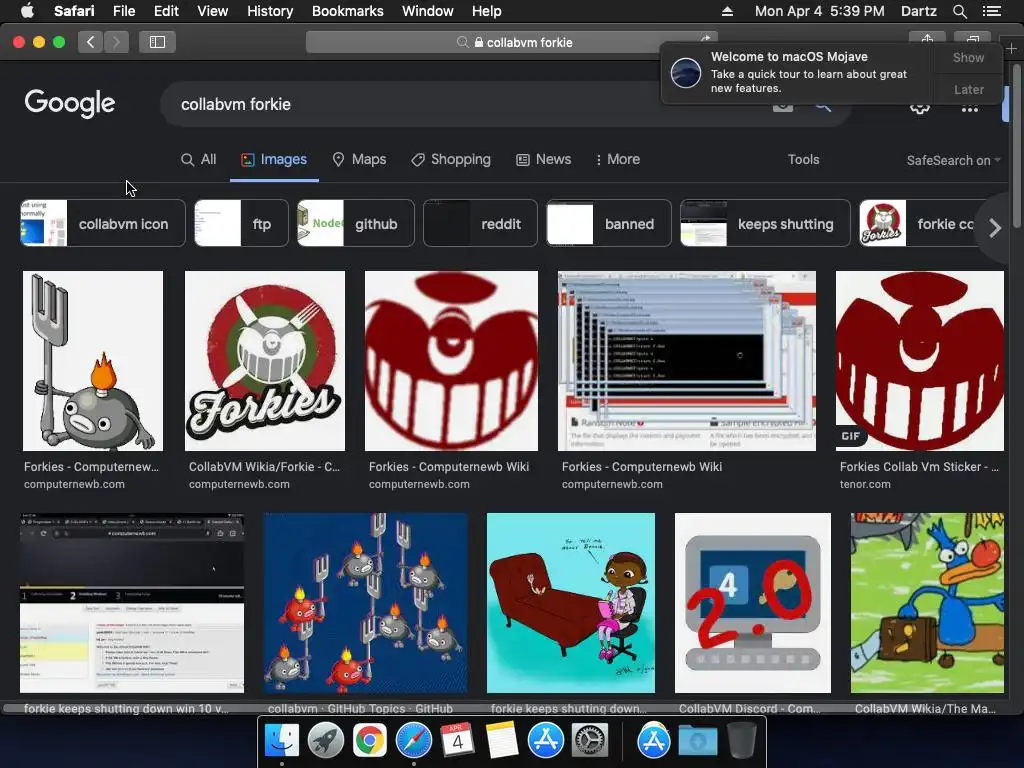Open Finder from the dock
This screenshot has width=1024, height=768.
click(281, 741)
